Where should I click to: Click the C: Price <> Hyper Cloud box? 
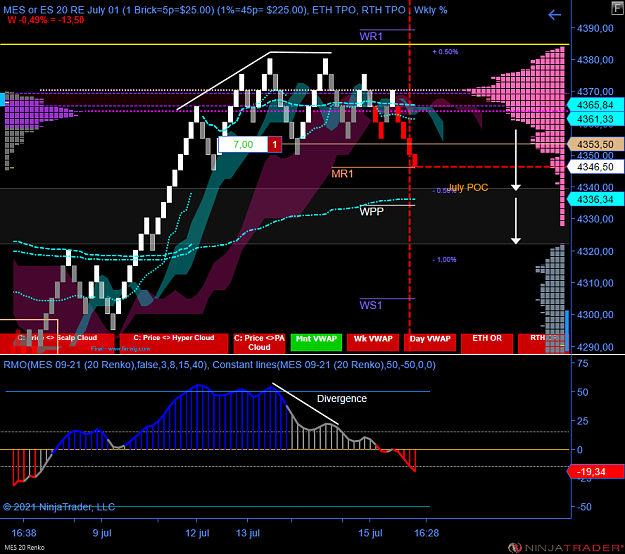pos(174,343)
